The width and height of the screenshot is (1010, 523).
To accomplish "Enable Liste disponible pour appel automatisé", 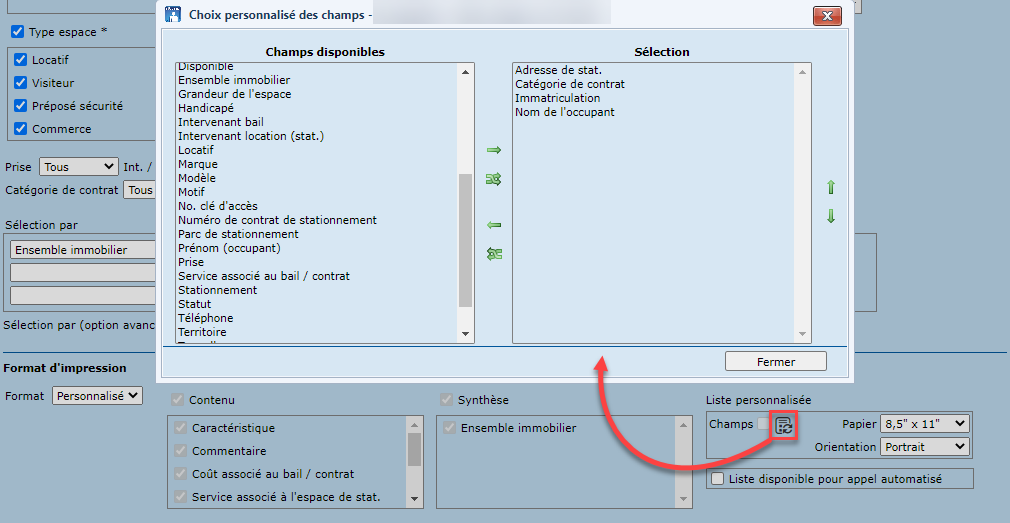I will [717, 479].
